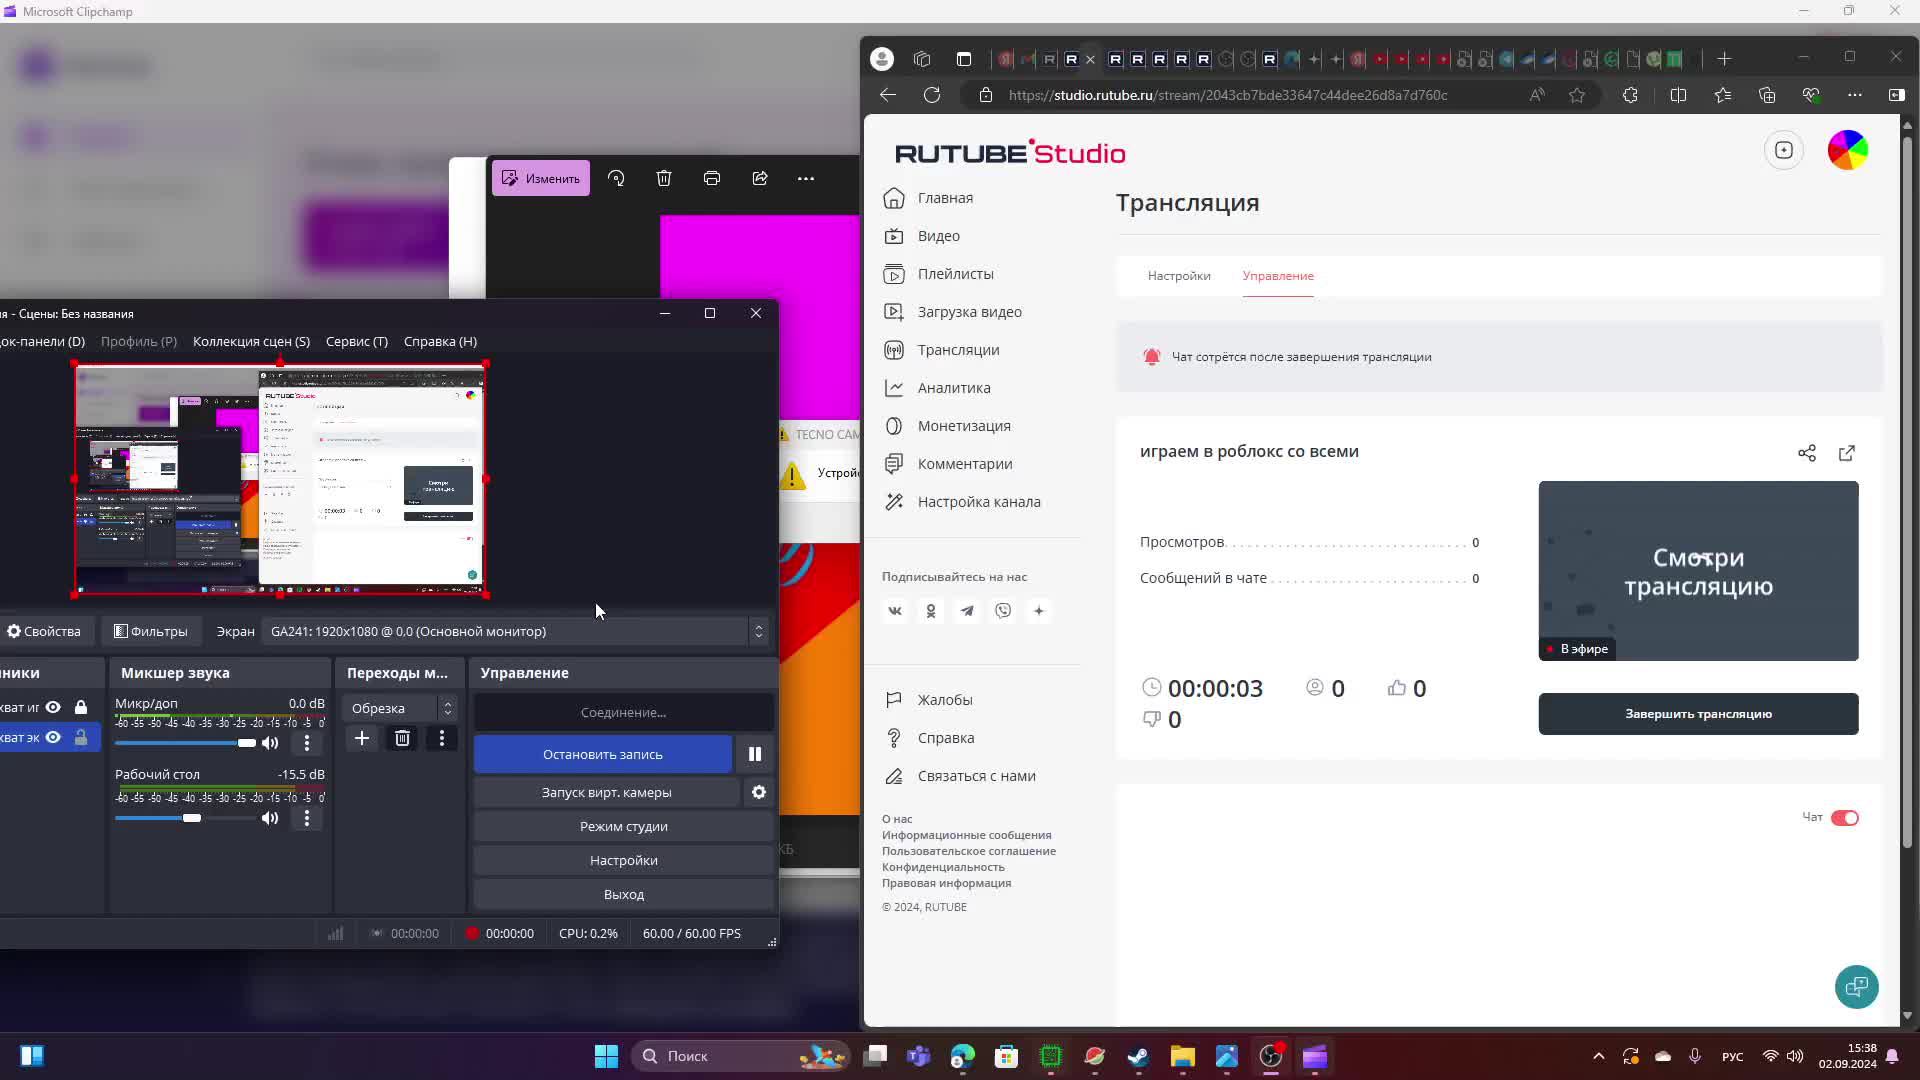Viewport: 1920px width, 1080px height.
Task: Open OBS Настройки button in controls
Action: 624,860
